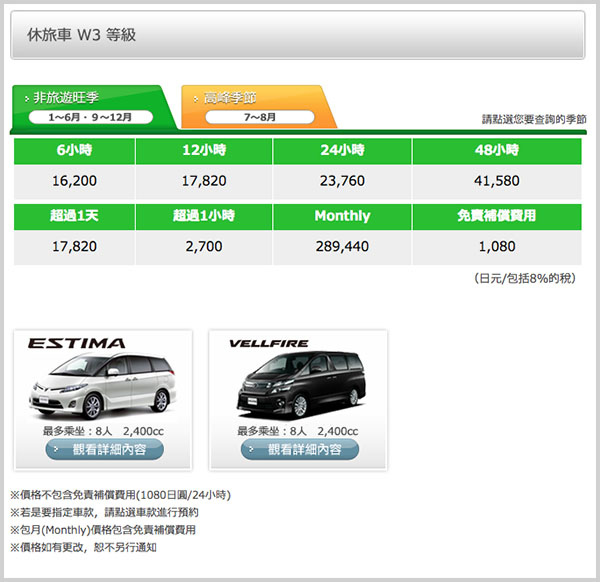Screen dimensions: 600x582
Task: Click the white Estima van photo
Action: click(x=103, y=386)
